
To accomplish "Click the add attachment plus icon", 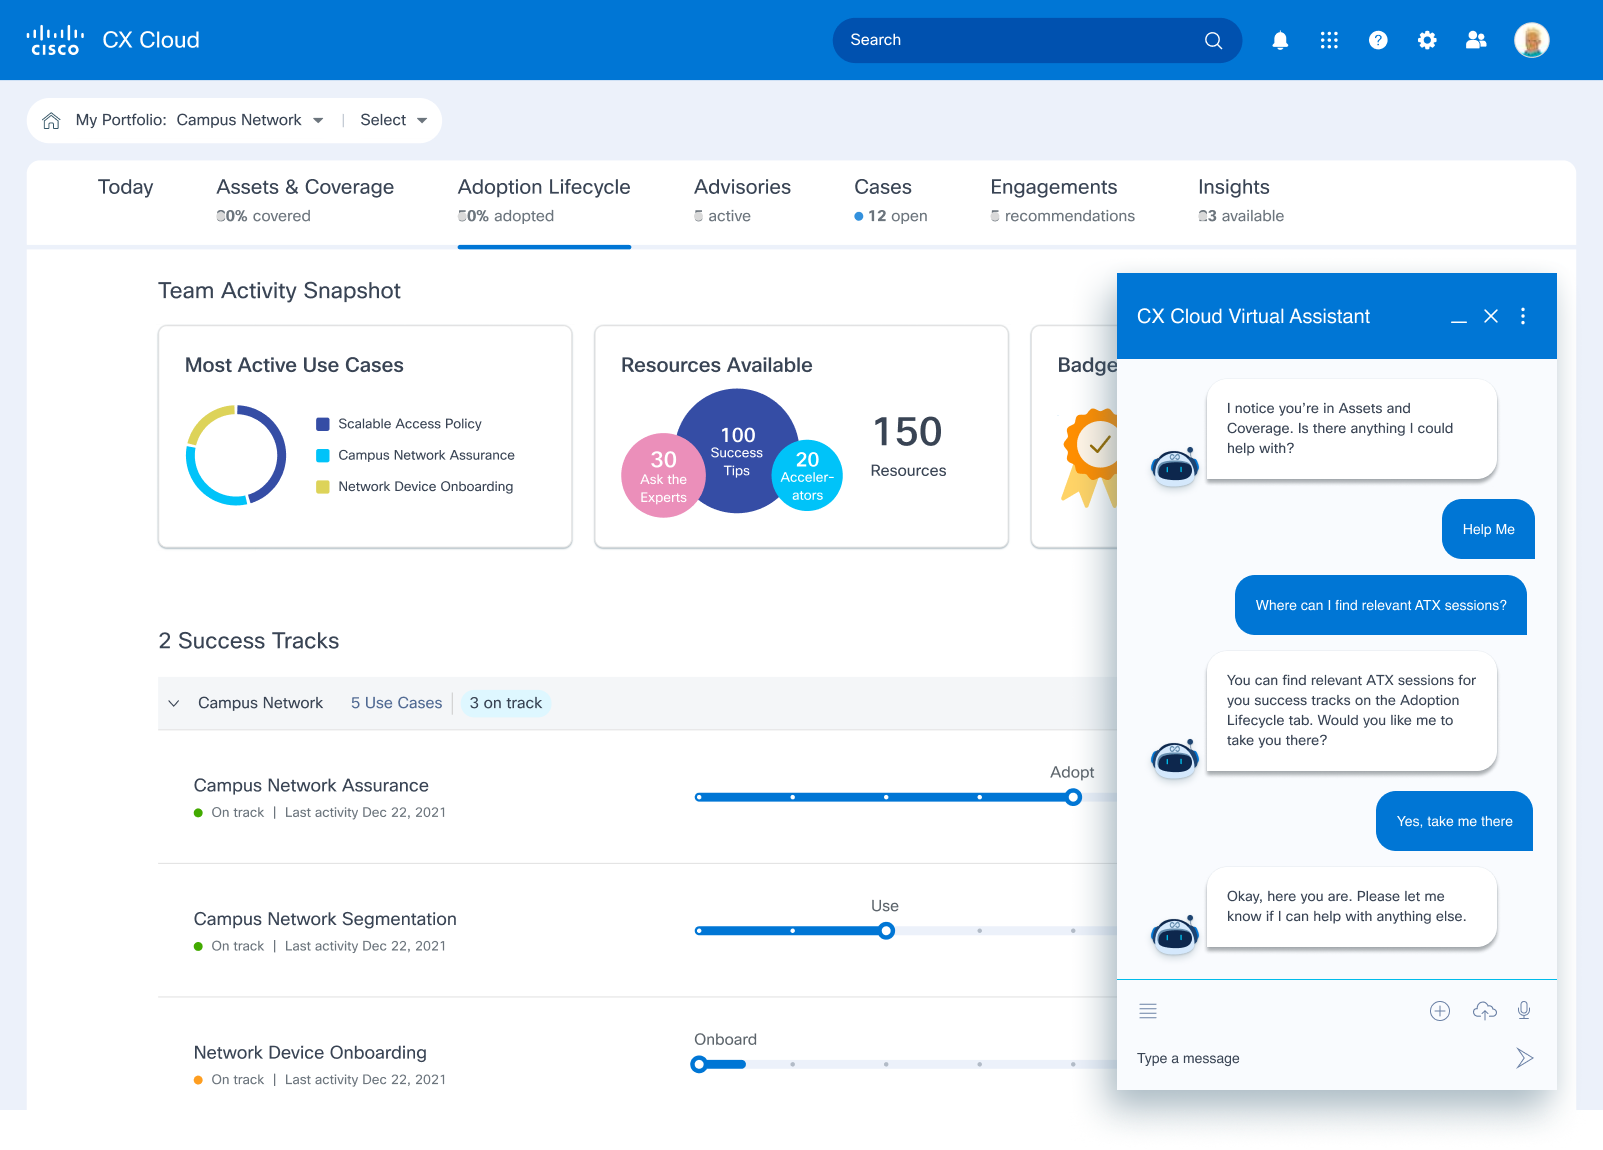I will (x=1440, y=1011).
